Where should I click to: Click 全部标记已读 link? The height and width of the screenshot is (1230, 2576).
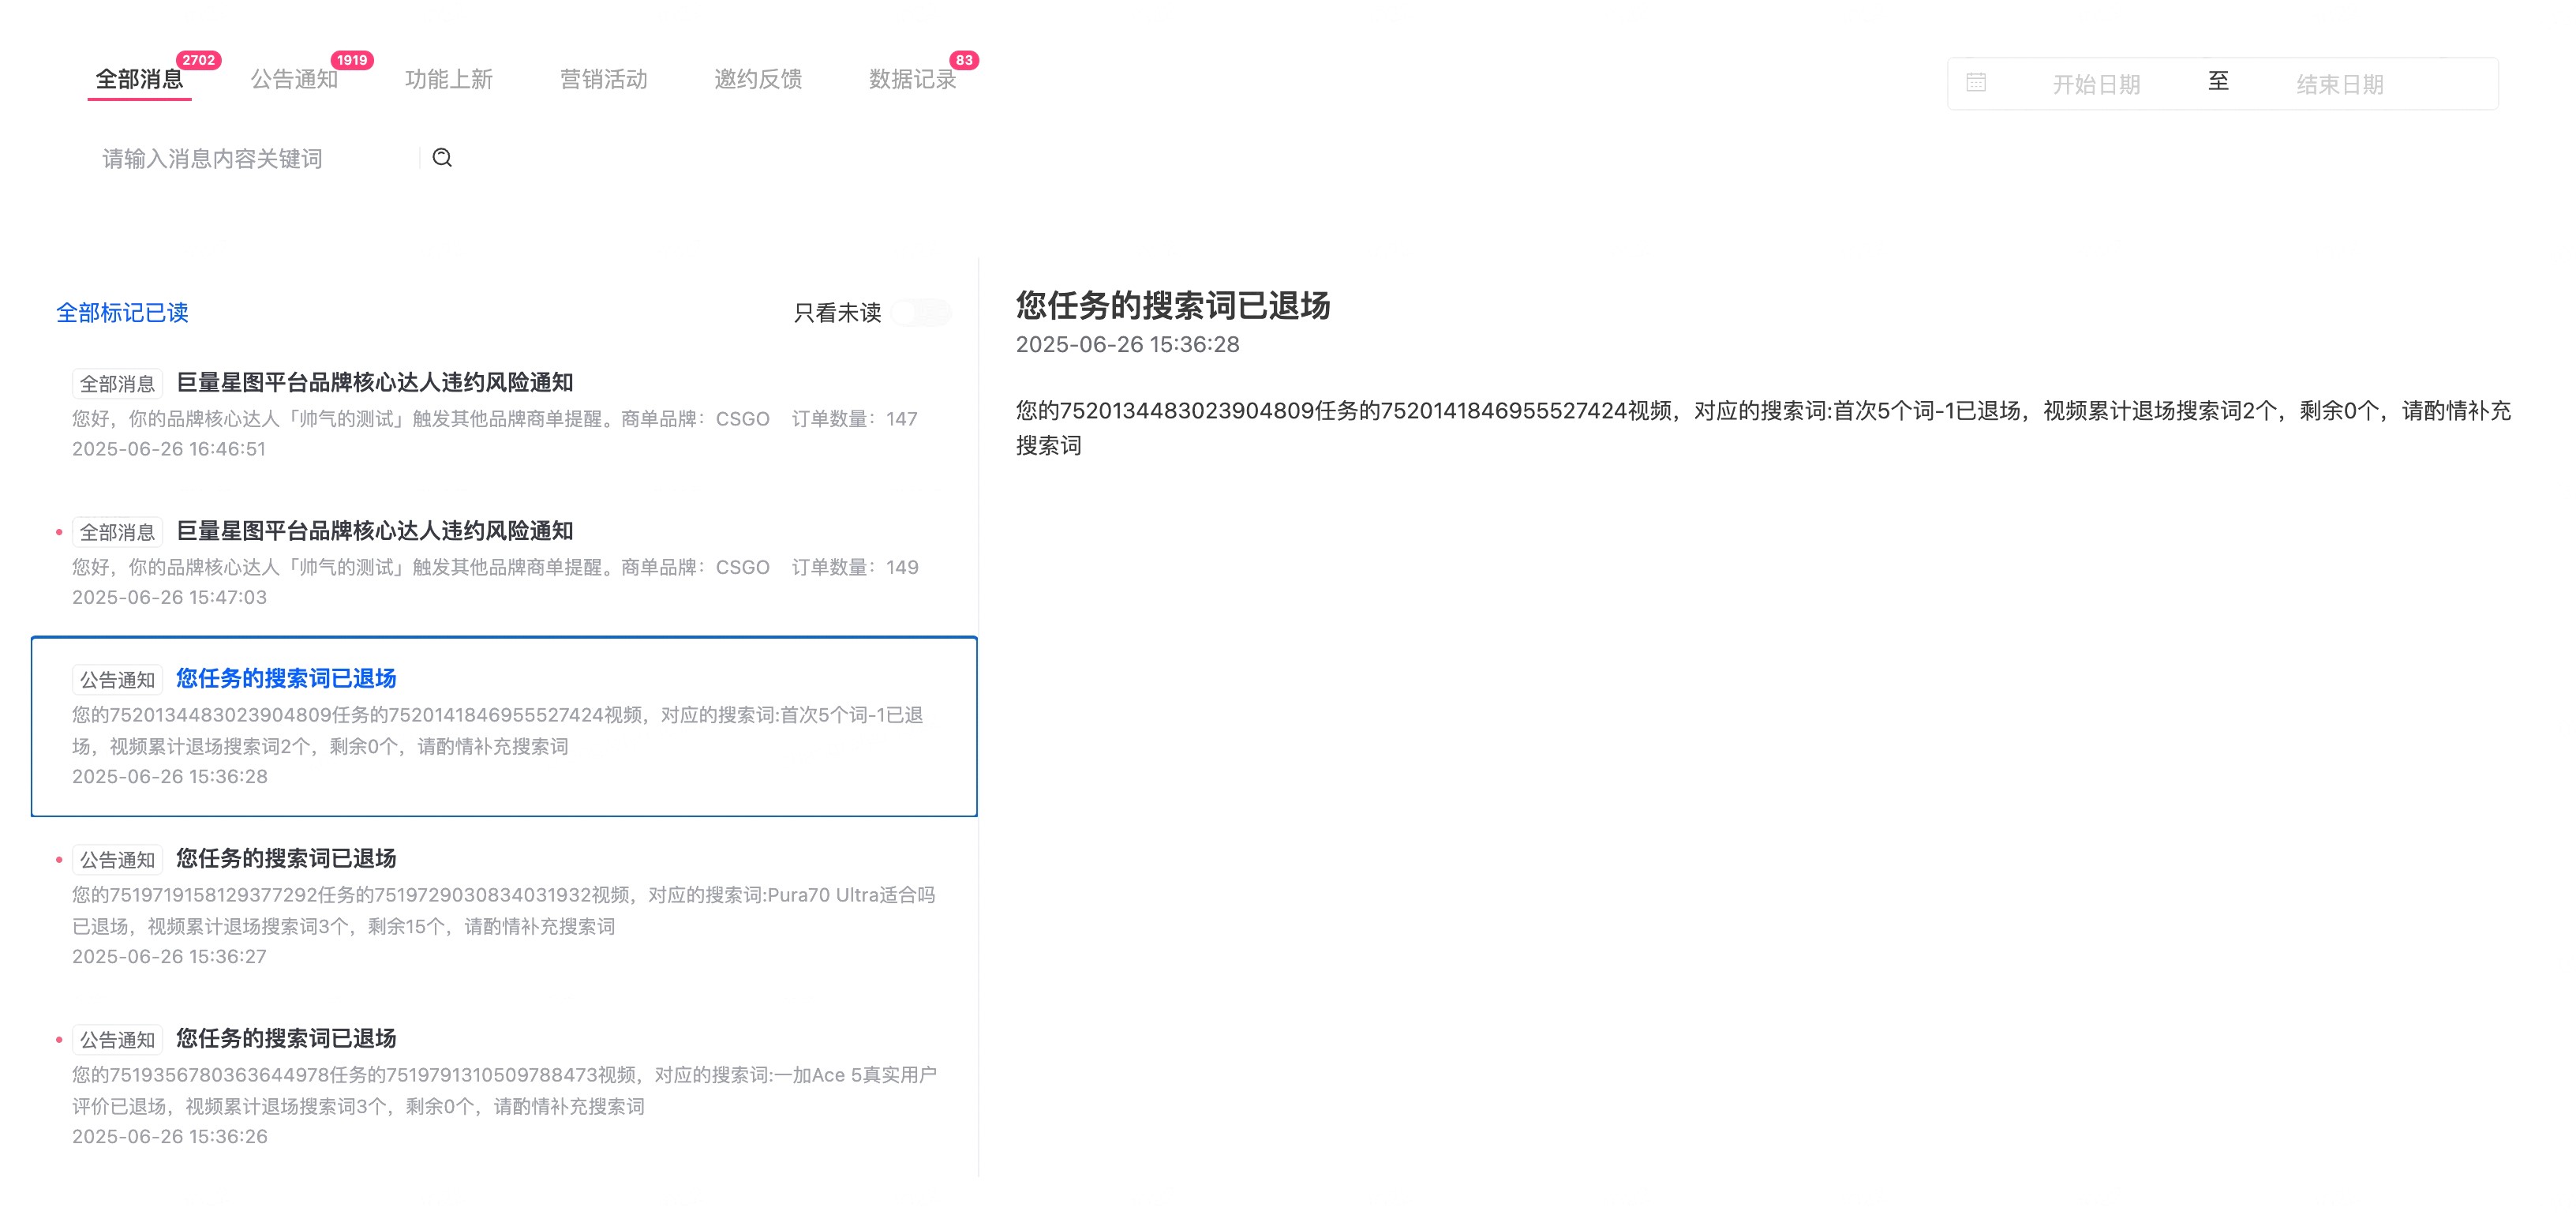(122, 313)
